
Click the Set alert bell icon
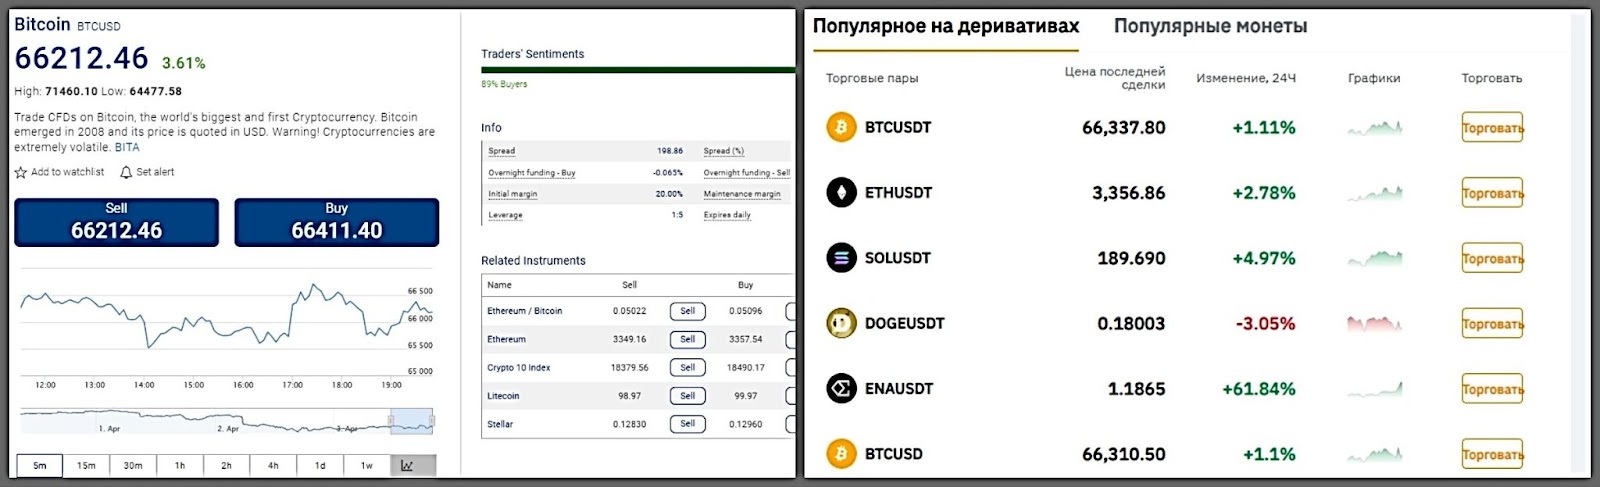pyautogui.click(x=126, y=173)
